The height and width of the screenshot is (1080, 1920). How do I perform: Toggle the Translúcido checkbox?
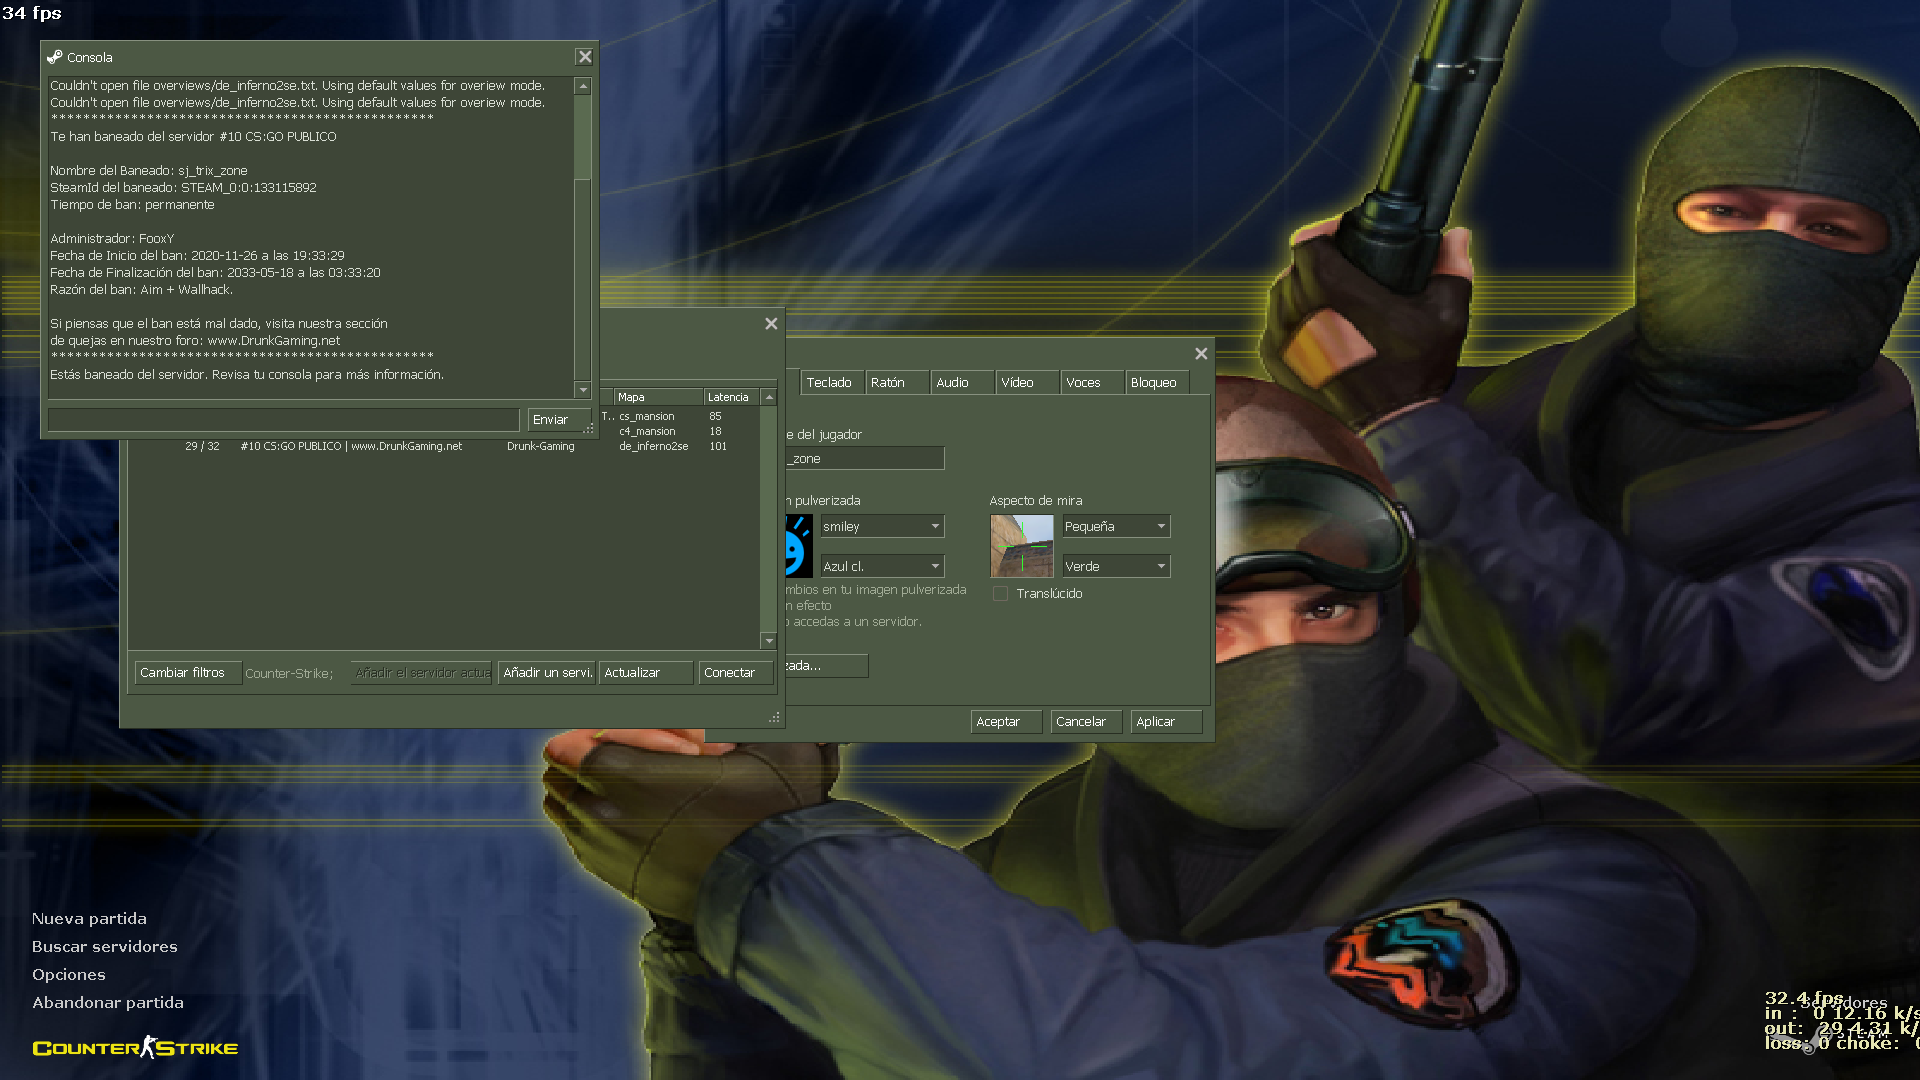pyautogui.click(x=1000, y=594)
